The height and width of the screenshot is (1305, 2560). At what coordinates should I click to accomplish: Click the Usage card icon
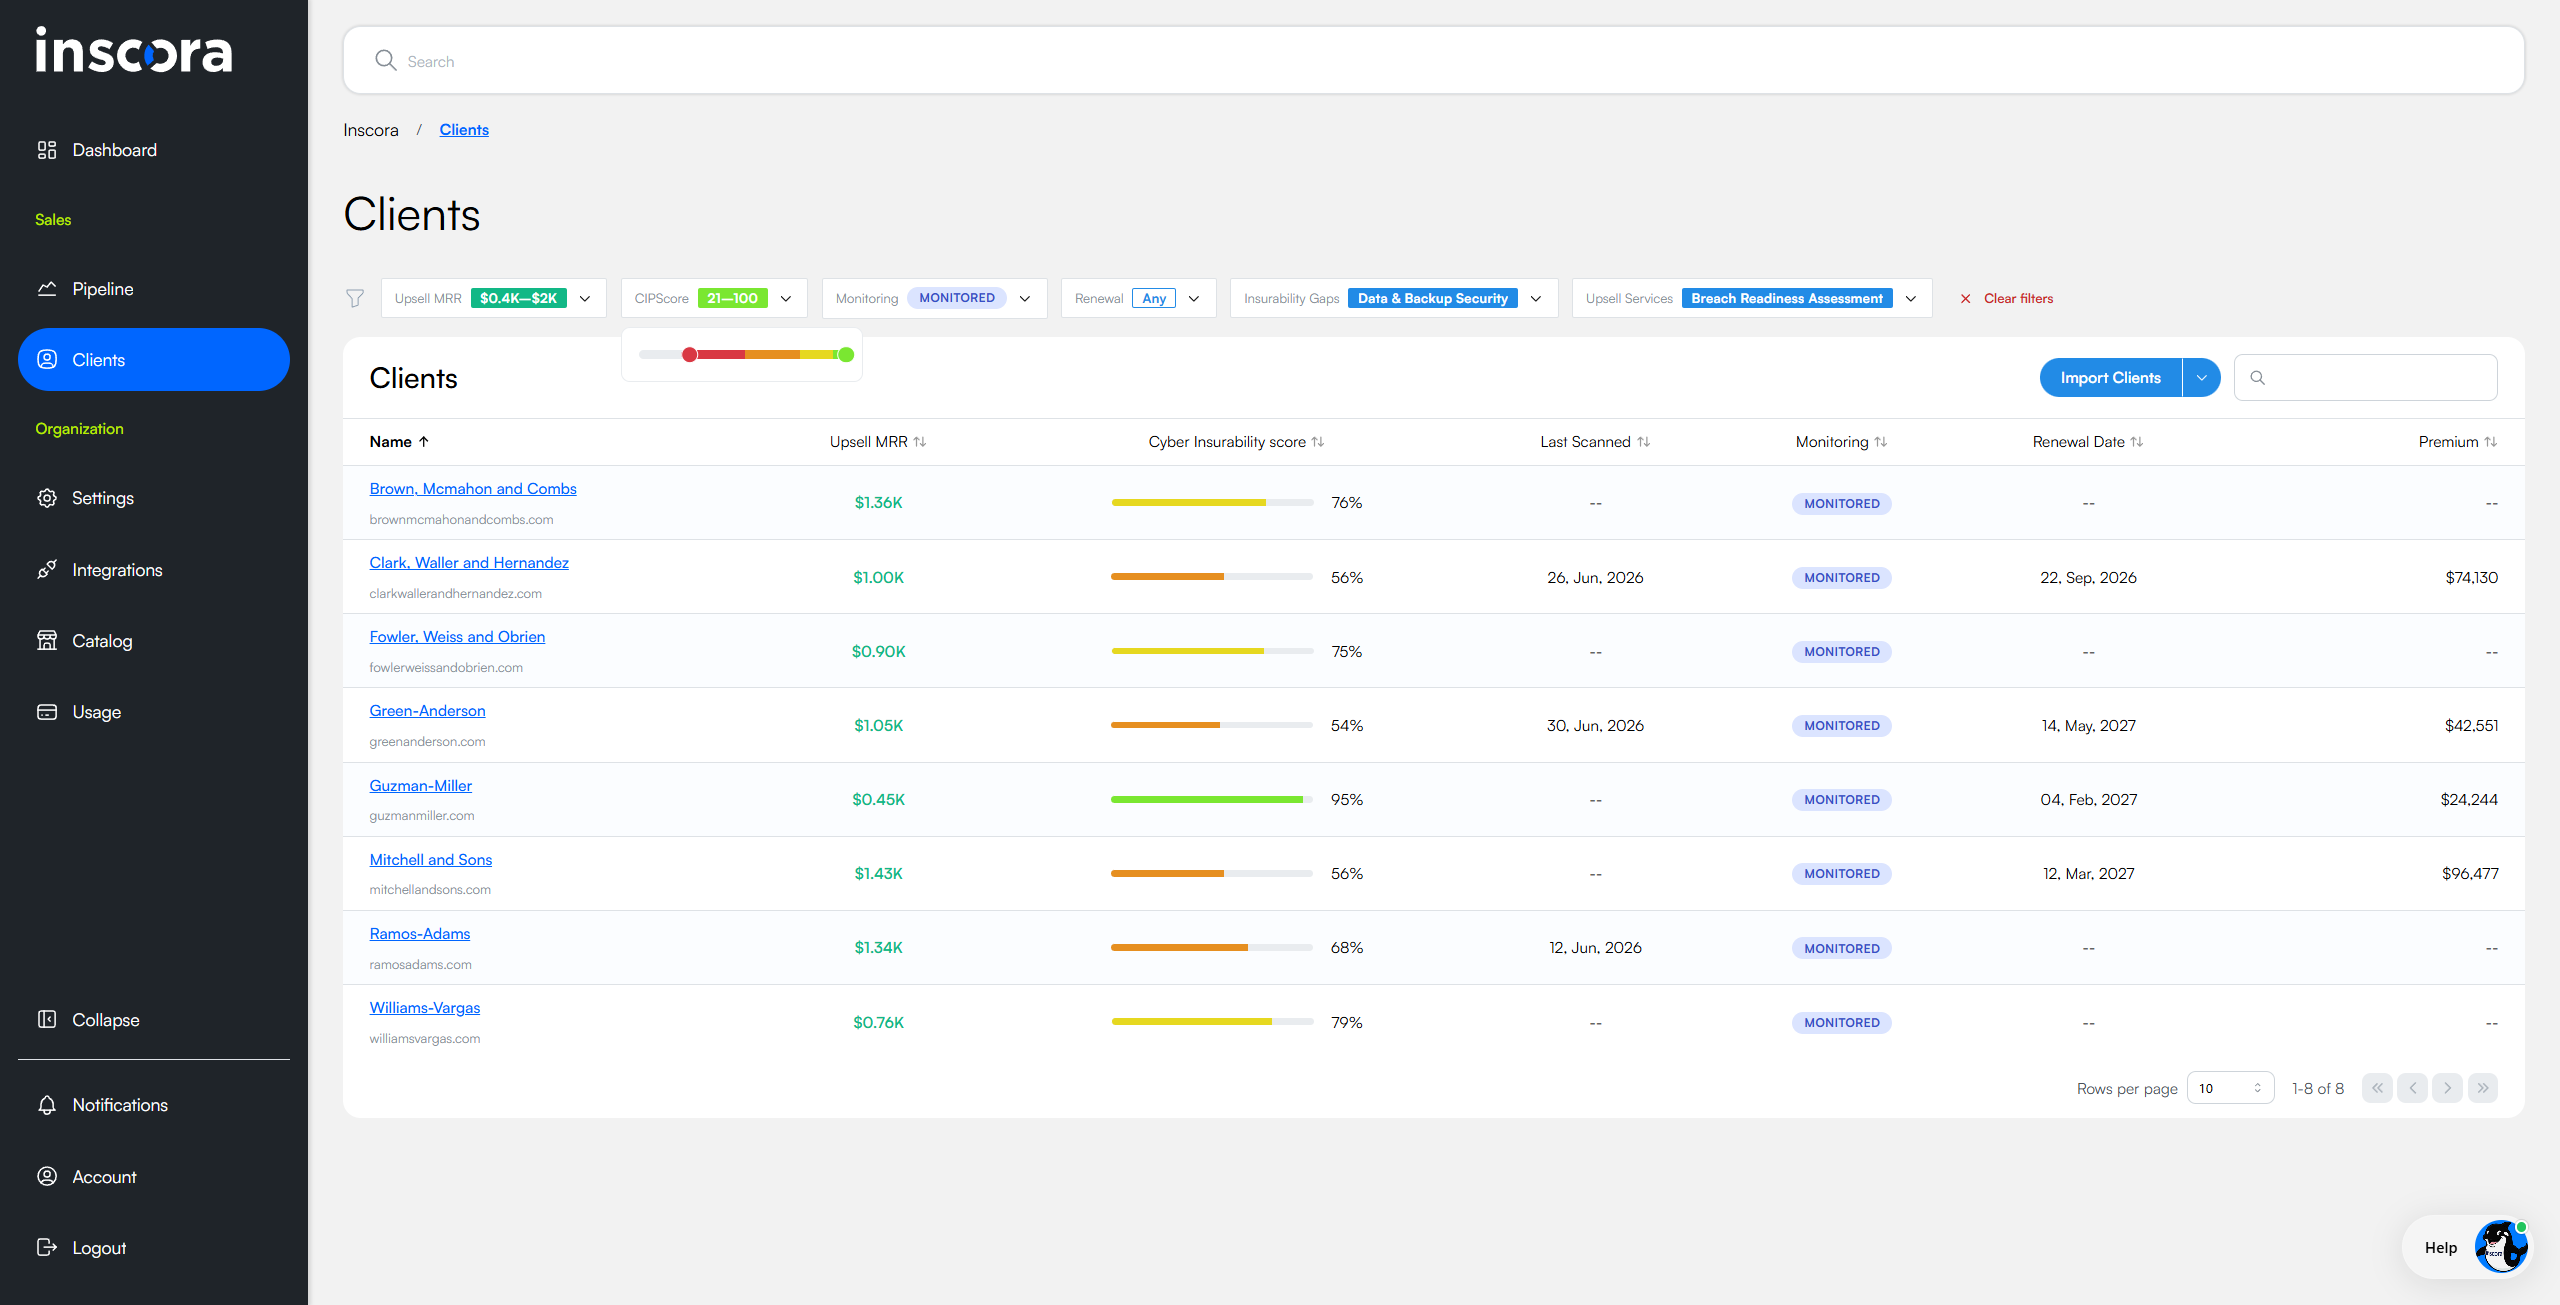(47, 712)
